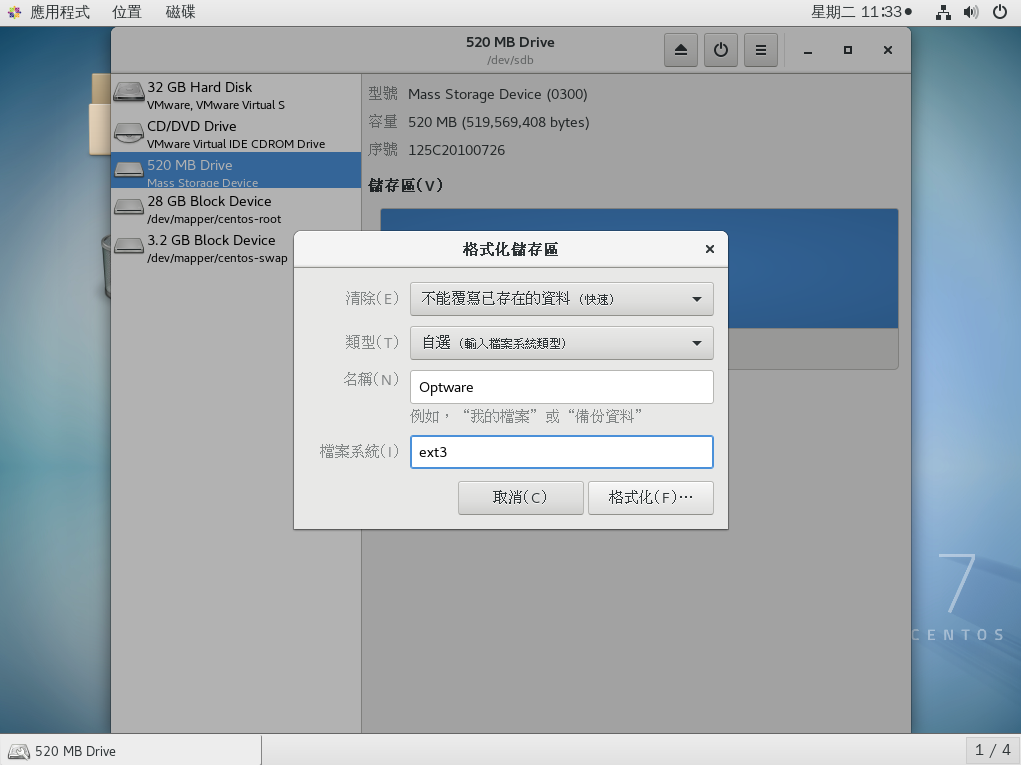The height and width of the screenshot is (765, 1021).
Task: Click the system power icon in top bar
Action: click(1000, 12)
